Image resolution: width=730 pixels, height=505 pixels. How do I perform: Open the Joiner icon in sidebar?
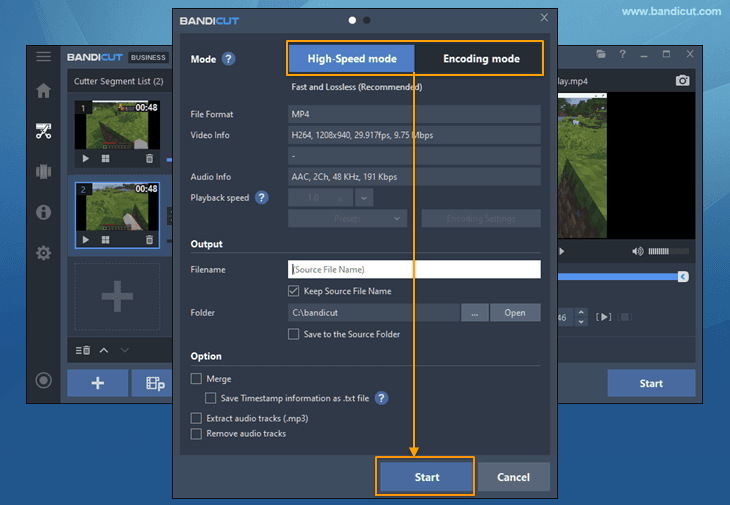pyautogui.click(x=43, y=172)
